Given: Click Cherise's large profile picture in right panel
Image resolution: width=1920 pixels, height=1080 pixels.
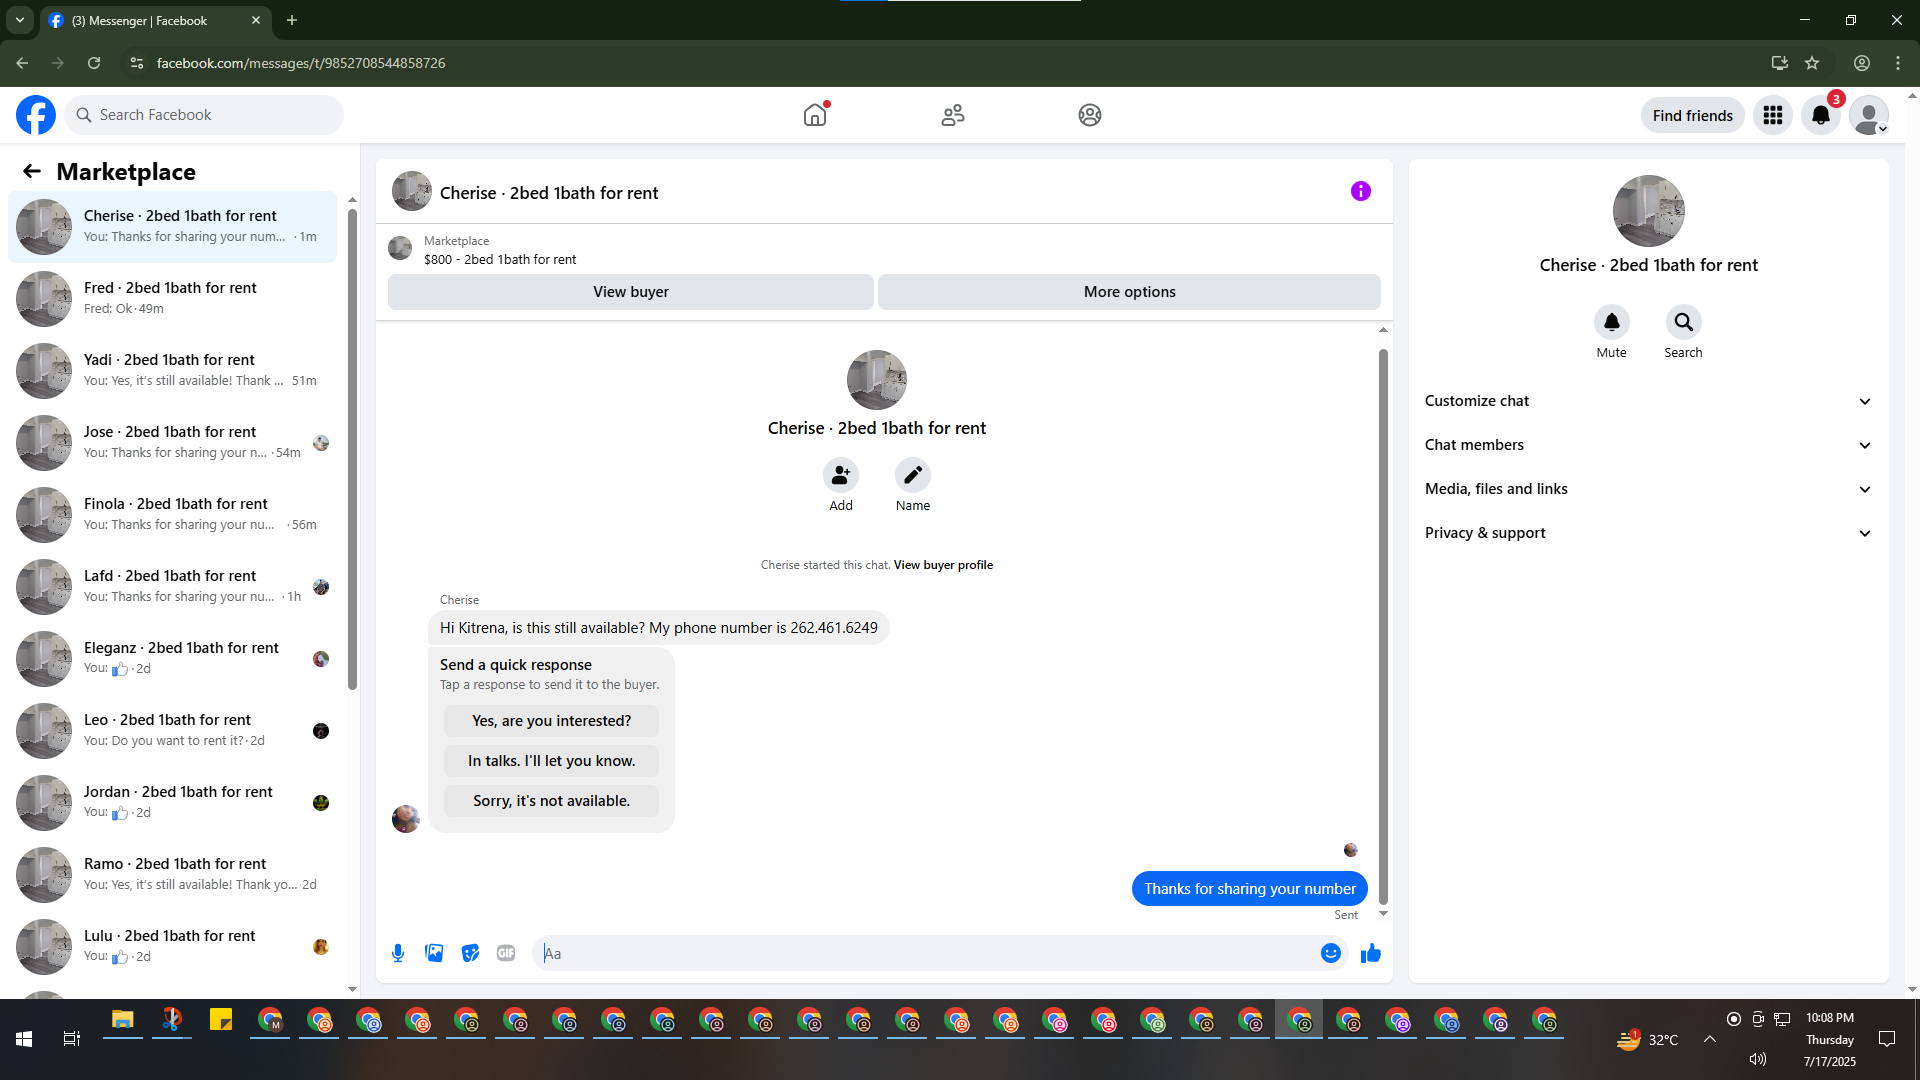Looking at the screenshot, I should click(1648, 211).
